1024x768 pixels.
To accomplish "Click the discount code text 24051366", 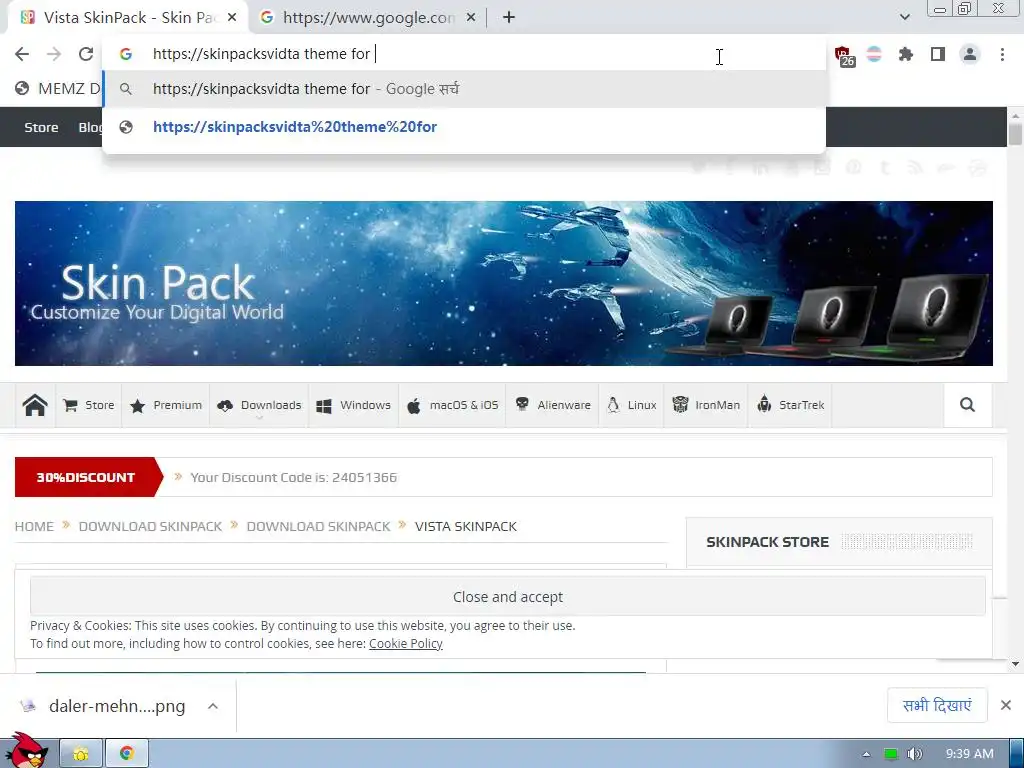I will pyautogui.click(x=364, y=477).
